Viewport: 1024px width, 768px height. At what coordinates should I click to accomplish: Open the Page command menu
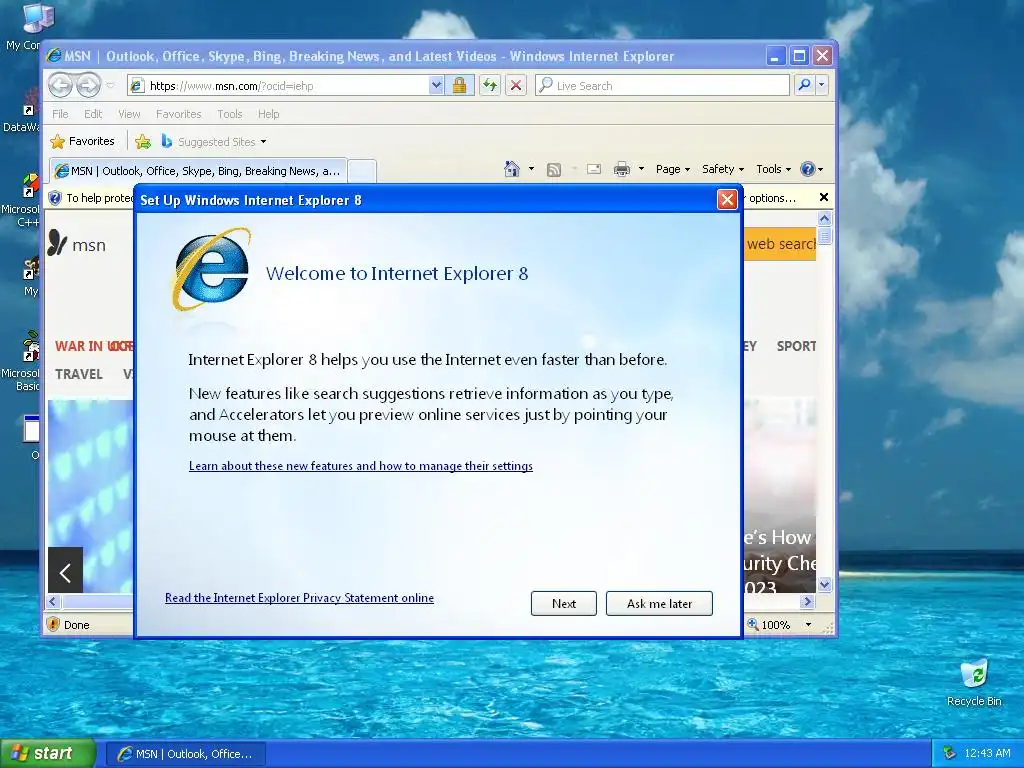pos(673,169)
